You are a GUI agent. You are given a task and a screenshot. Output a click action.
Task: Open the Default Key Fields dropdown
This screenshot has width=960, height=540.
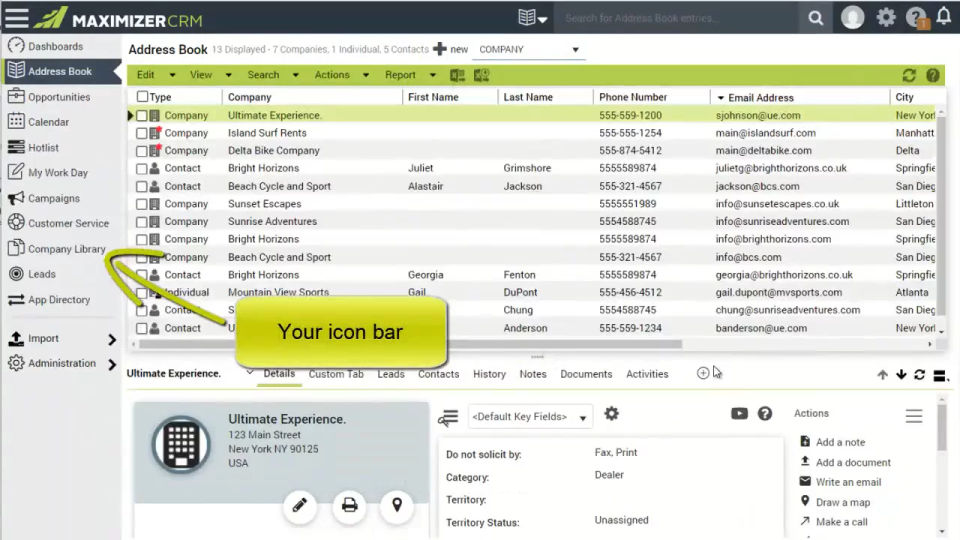[x=530, y=417]
